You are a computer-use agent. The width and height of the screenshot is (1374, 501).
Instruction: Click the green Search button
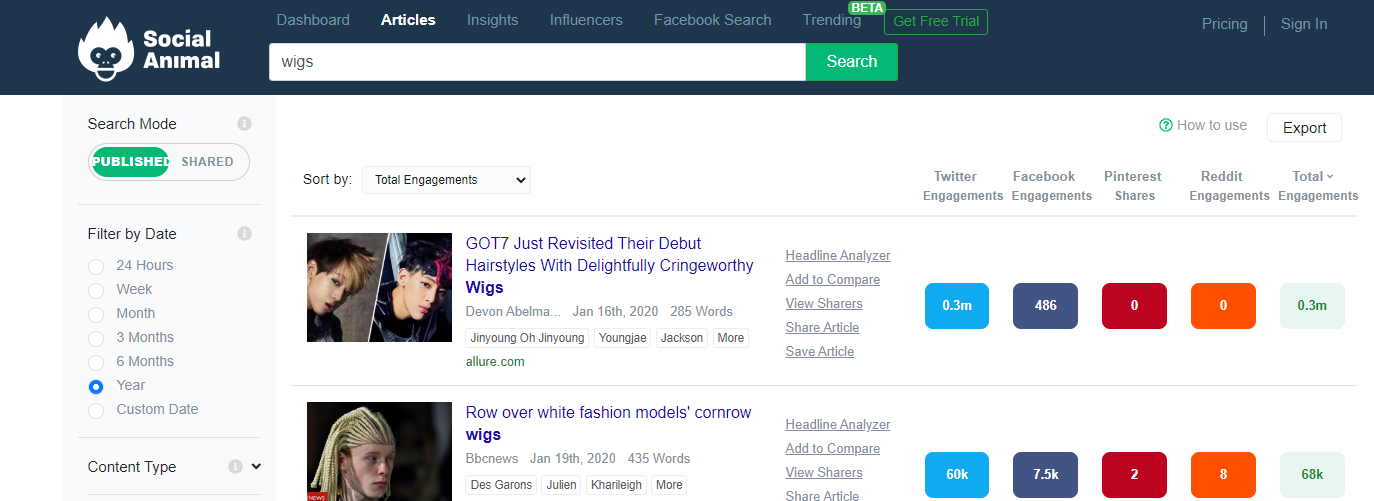852,62
